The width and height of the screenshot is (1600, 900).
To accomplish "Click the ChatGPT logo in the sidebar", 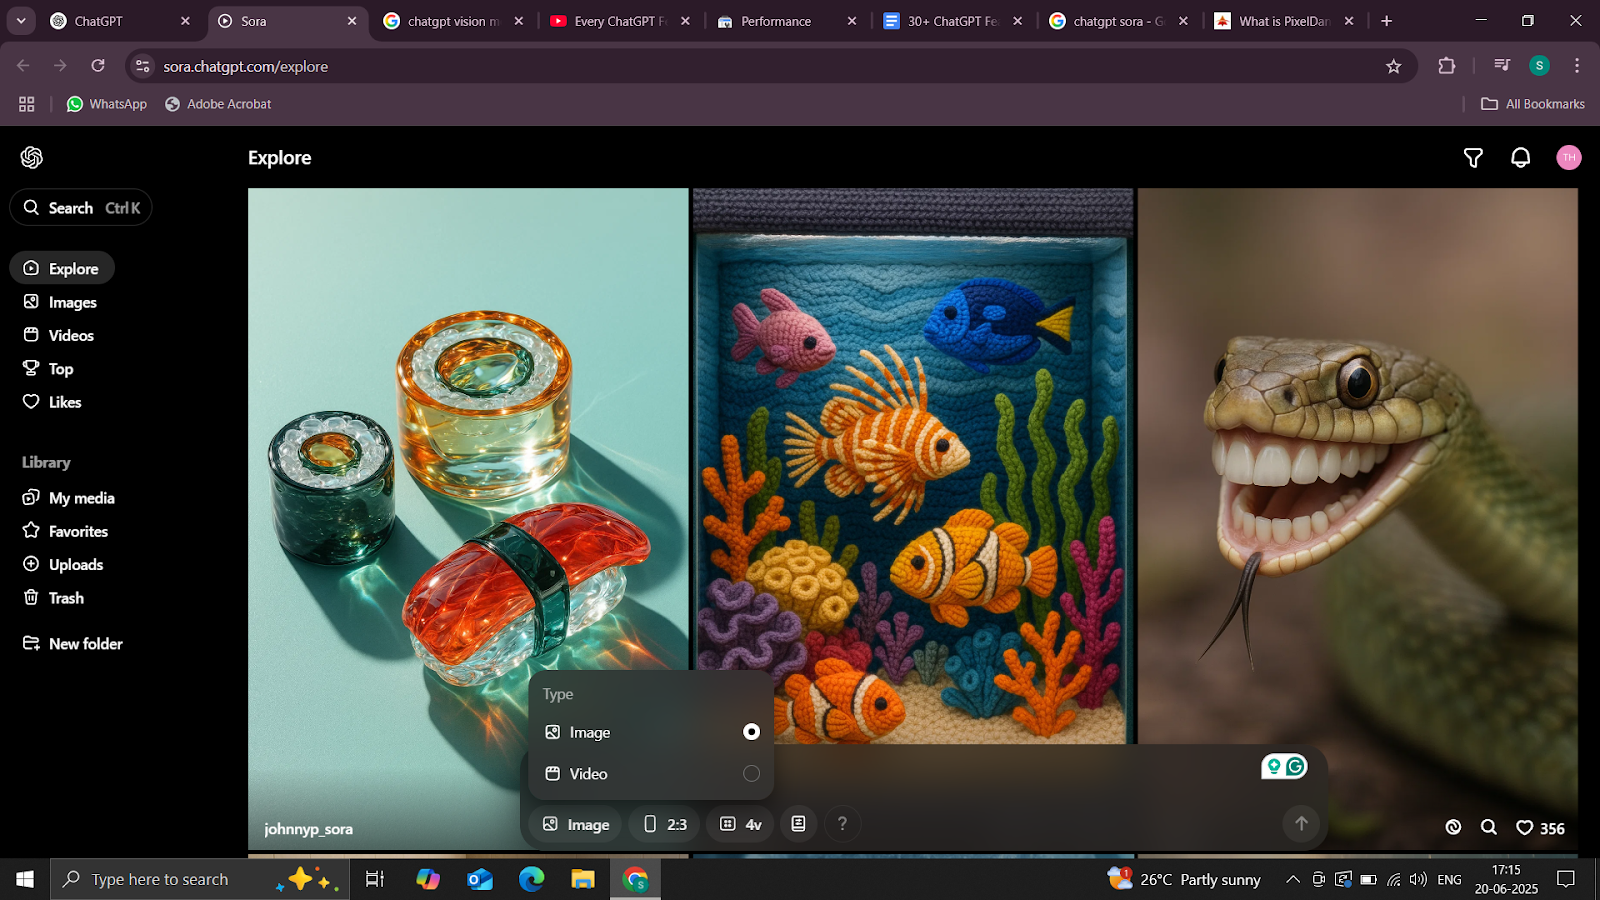I will point(32,157).
